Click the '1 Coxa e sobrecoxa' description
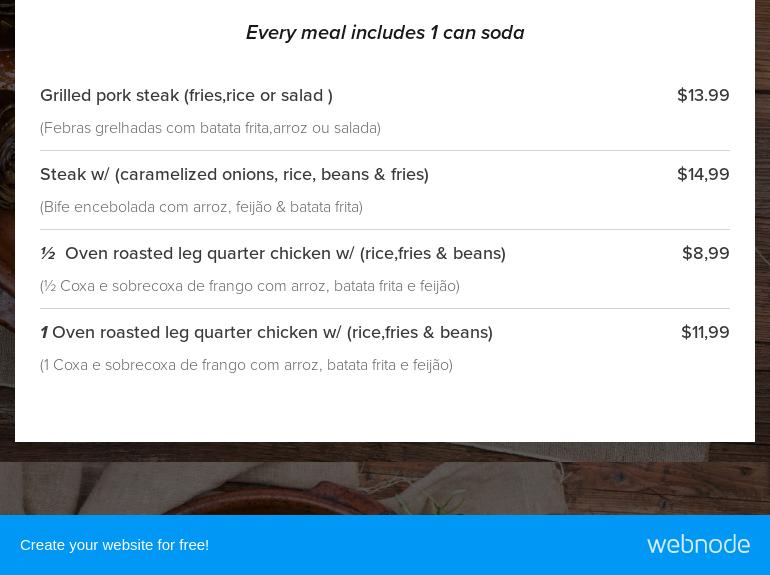The width and height of the screenshot is (770, 575). pyautogui.click(x=246, y=365)
